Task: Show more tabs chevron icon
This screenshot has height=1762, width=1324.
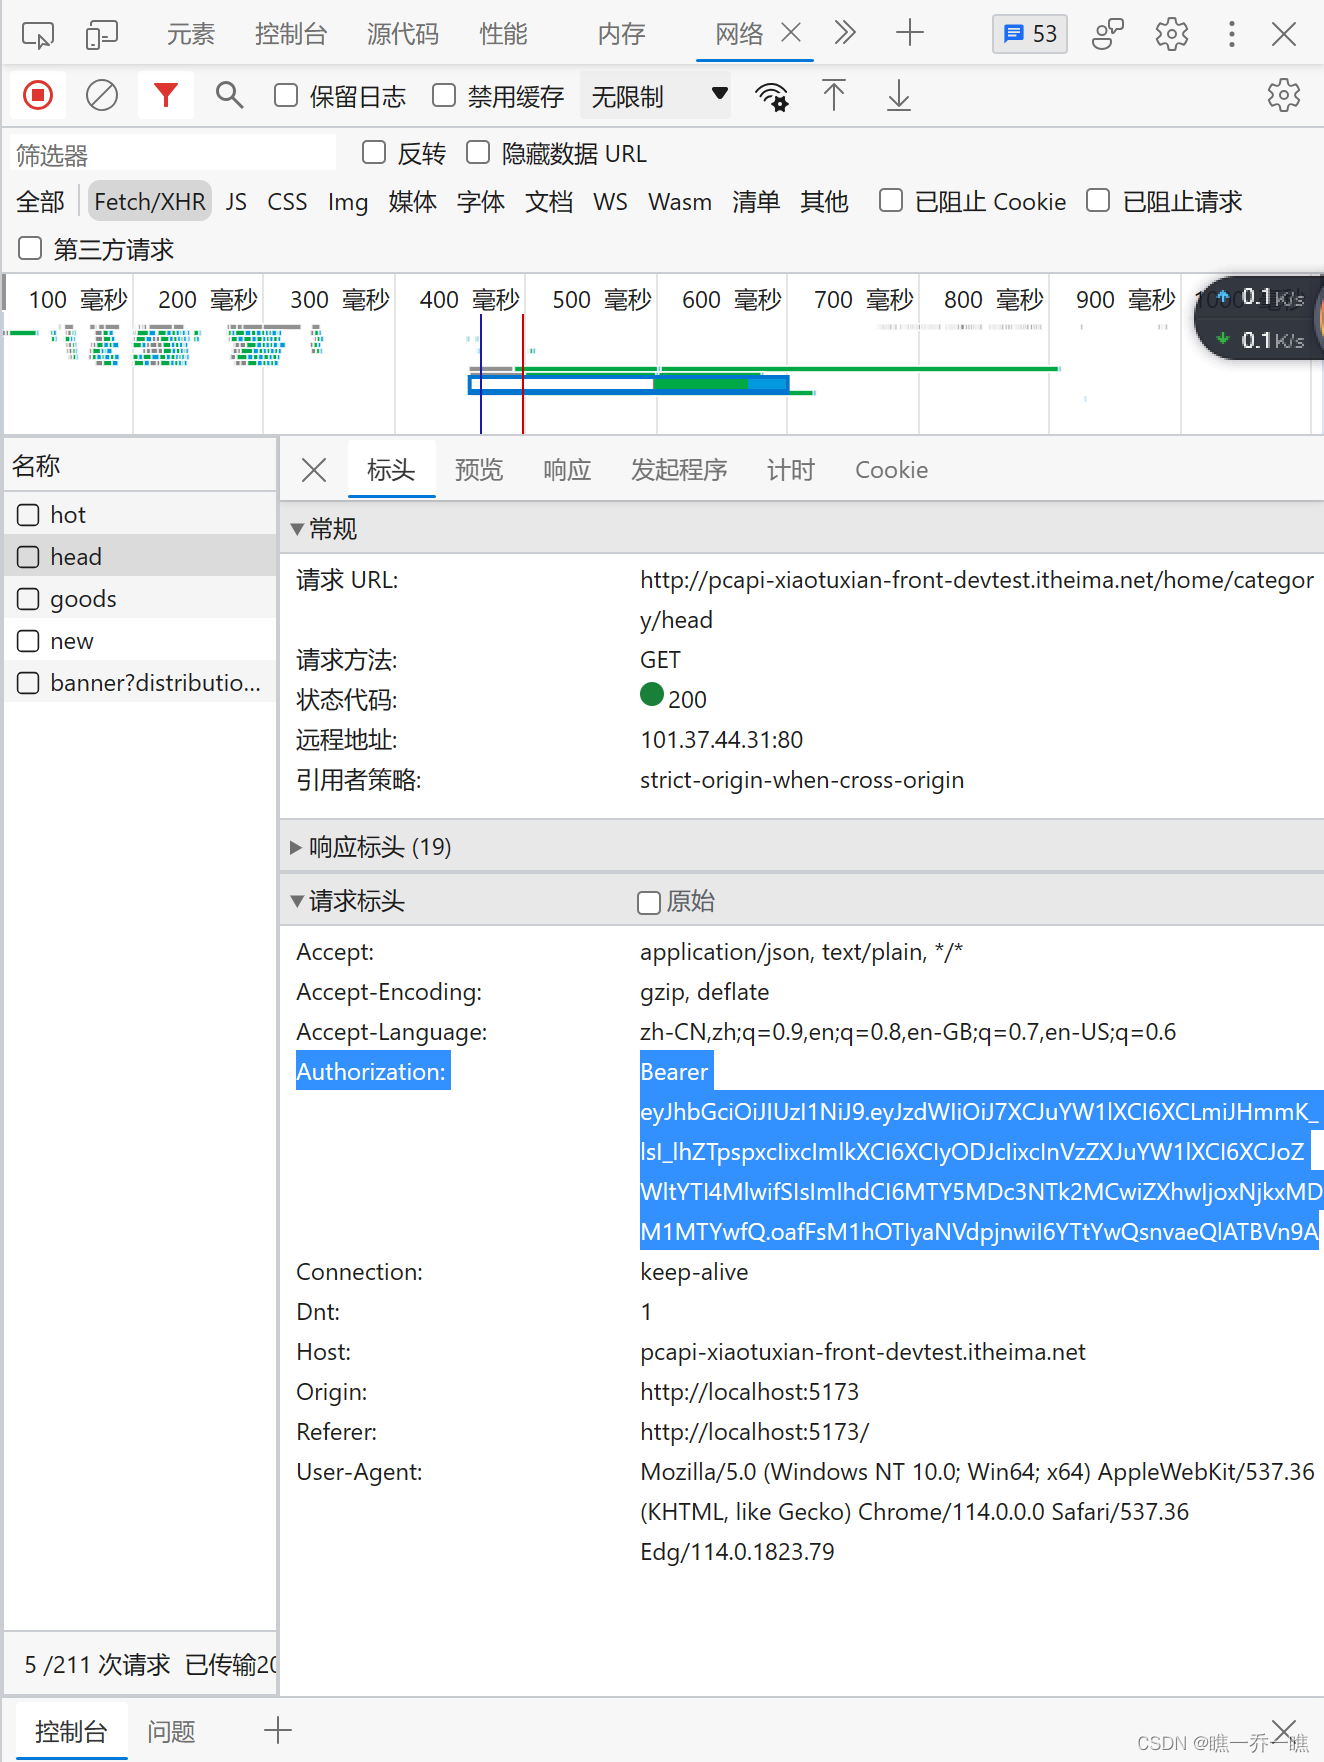Action: coord(845,34)
